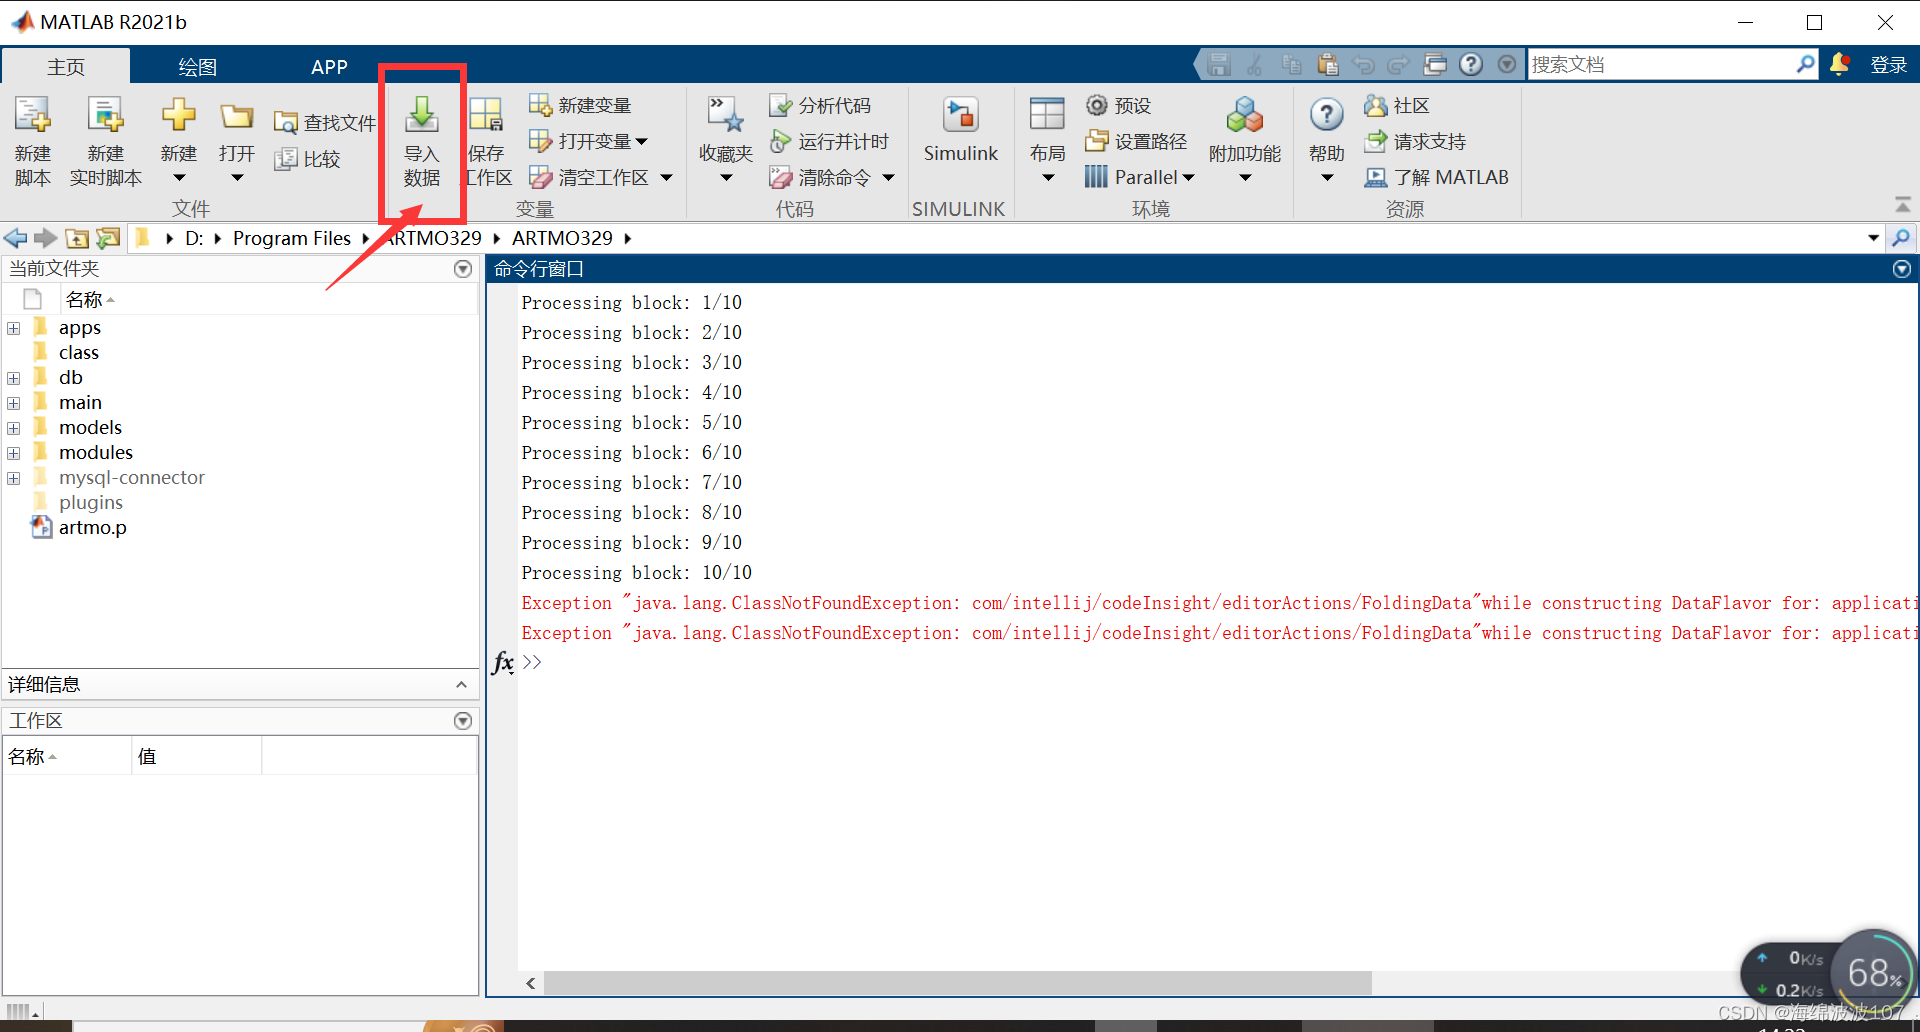Viewport: 1920px width, 1032px height.
Task: Launch Simulink
Action: (x=960, y=130)
